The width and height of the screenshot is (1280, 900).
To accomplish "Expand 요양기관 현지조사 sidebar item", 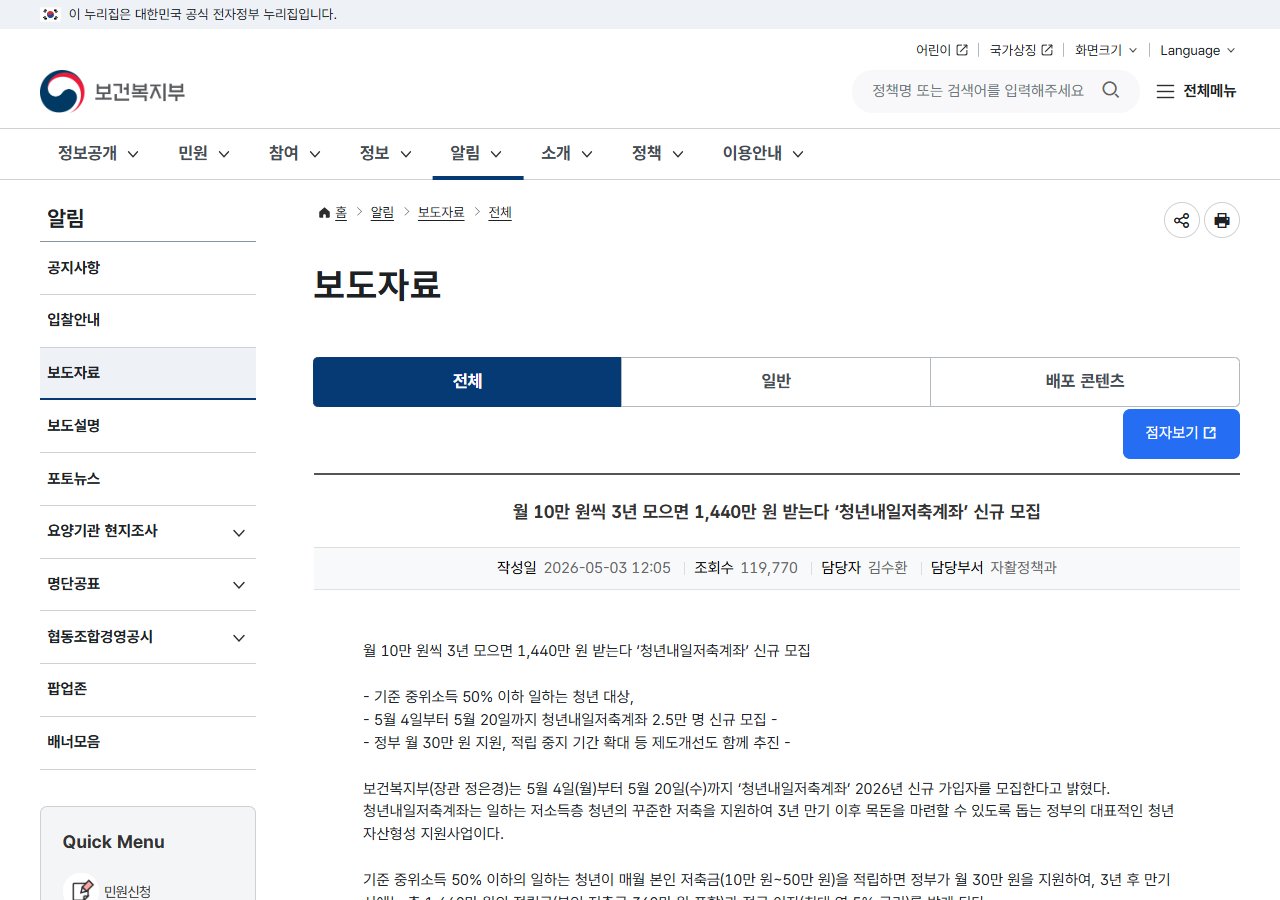I will (148, 531).
